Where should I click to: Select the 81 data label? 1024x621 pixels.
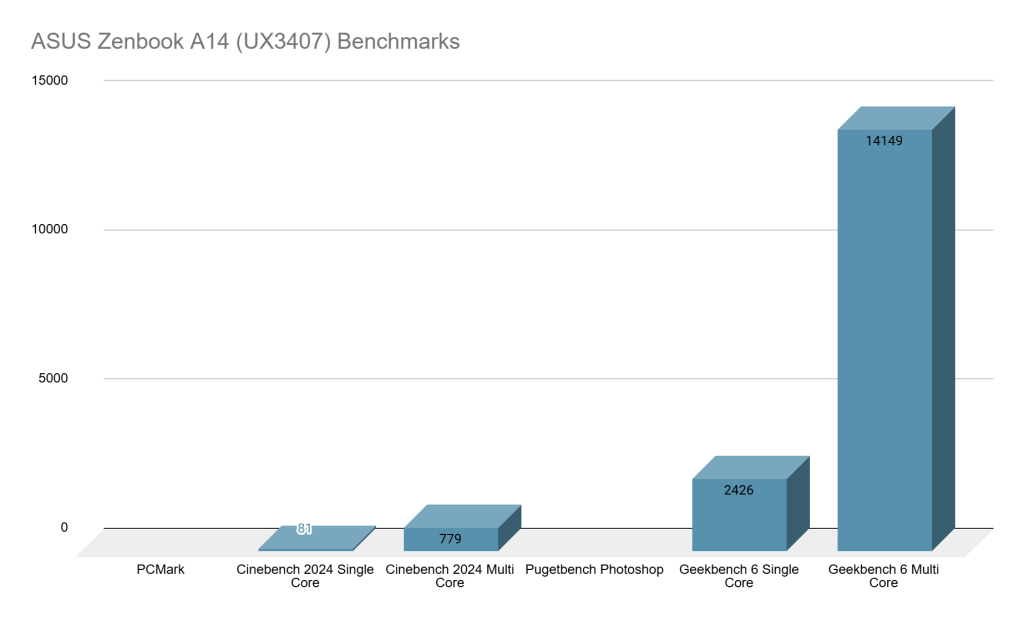point(305,529)
